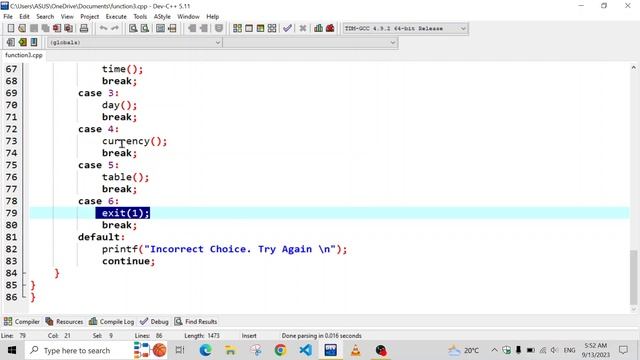Screen dimensions: 640x360
Task: Open VLC media player from taskbar
Action: (x=356, y=350)
